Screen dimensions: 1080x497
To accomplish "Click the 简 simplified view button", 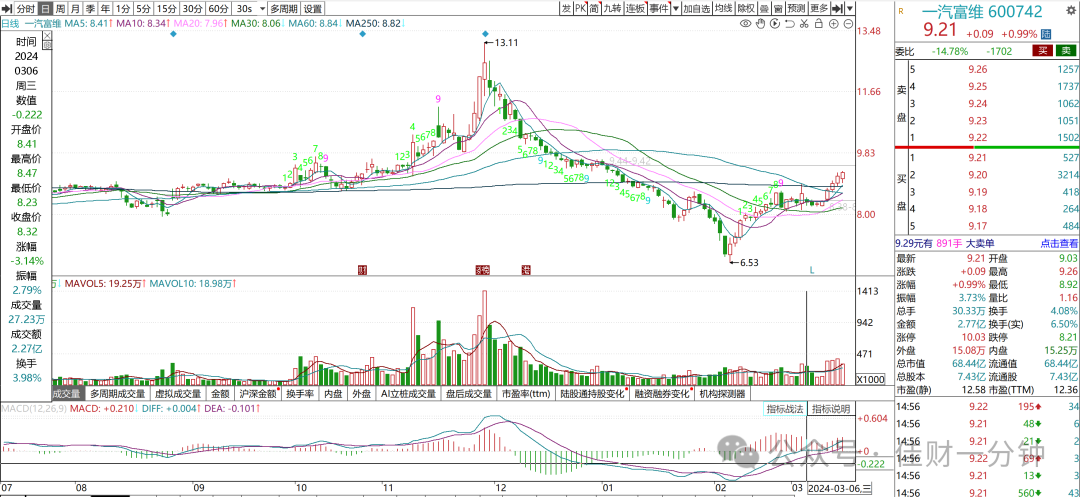I will click(593, 9).
